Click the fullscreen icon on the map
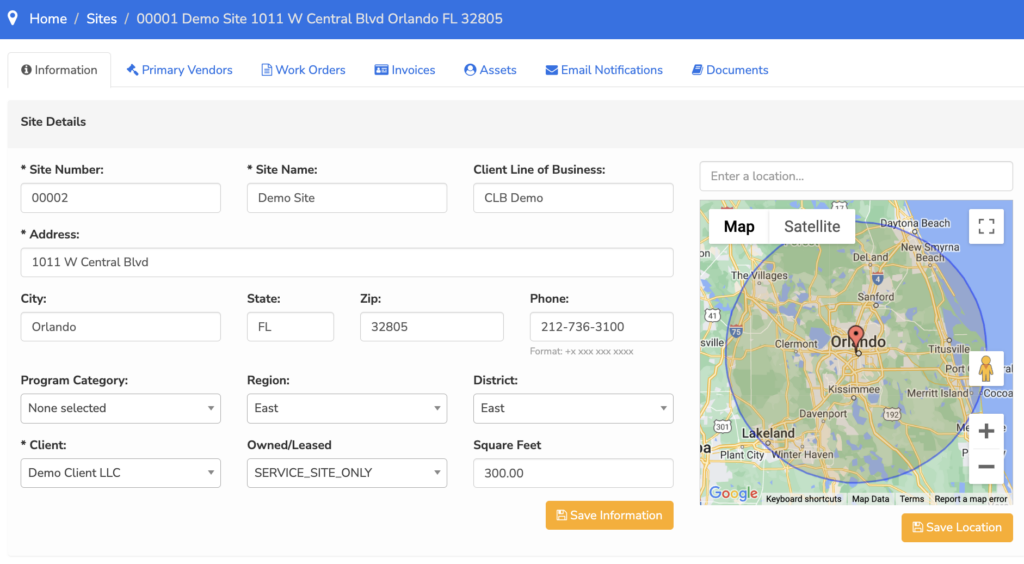Screen dimensions: 1024x564 point(986,227)
